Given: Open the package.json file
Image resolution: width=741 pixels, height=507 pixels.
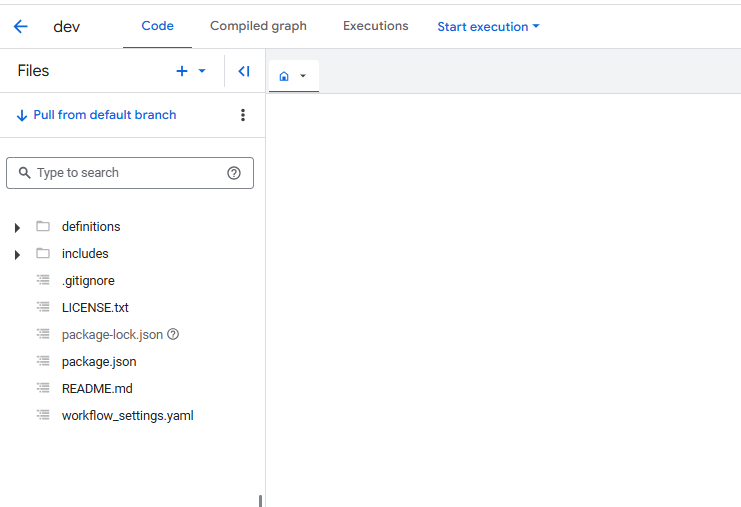Looking at the screenshot, I should tap(99, 362).
